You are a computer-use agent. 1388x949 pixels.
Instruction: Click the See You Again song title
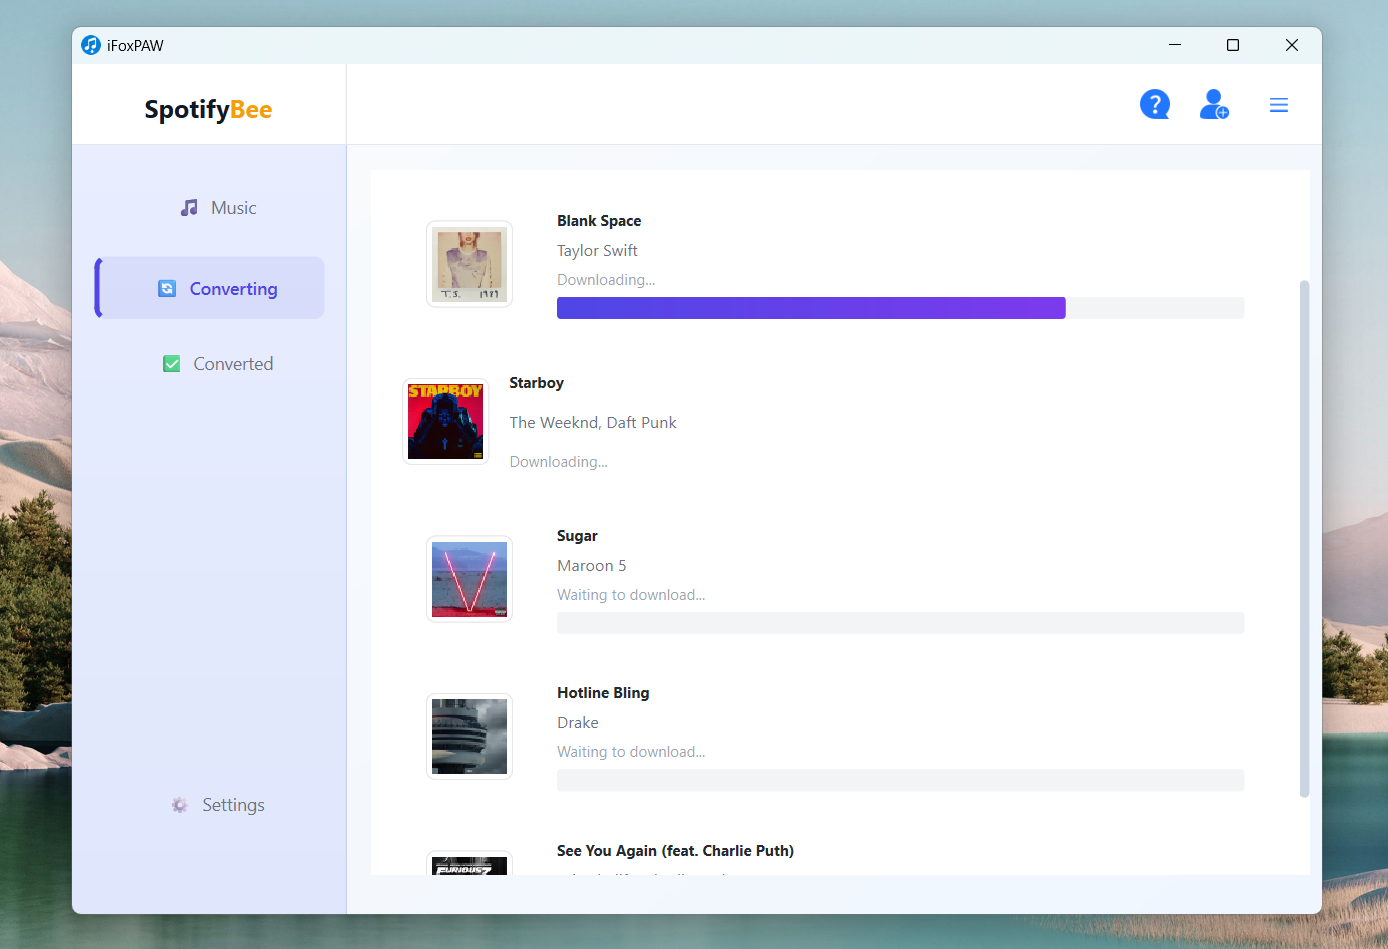675,851
